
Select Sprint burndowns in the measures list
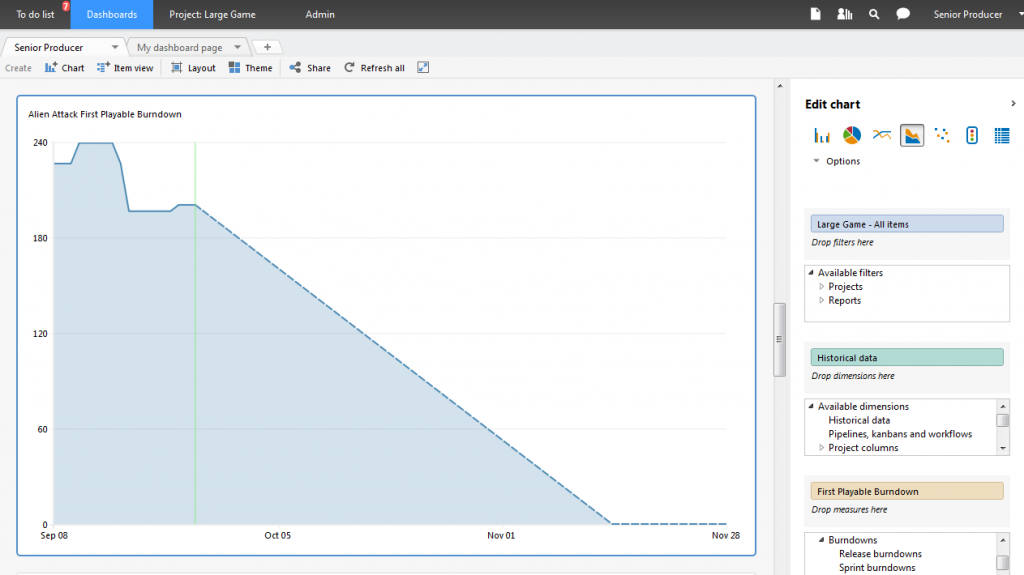pyautogui.click(x=876, y=568)
